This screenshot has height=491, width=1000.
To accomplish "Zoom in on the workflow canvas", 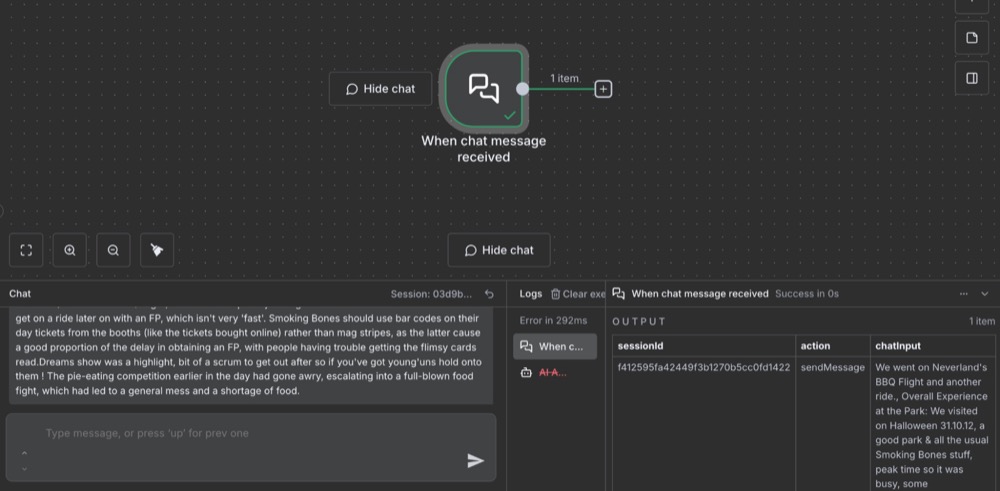I will click(70, 250).
